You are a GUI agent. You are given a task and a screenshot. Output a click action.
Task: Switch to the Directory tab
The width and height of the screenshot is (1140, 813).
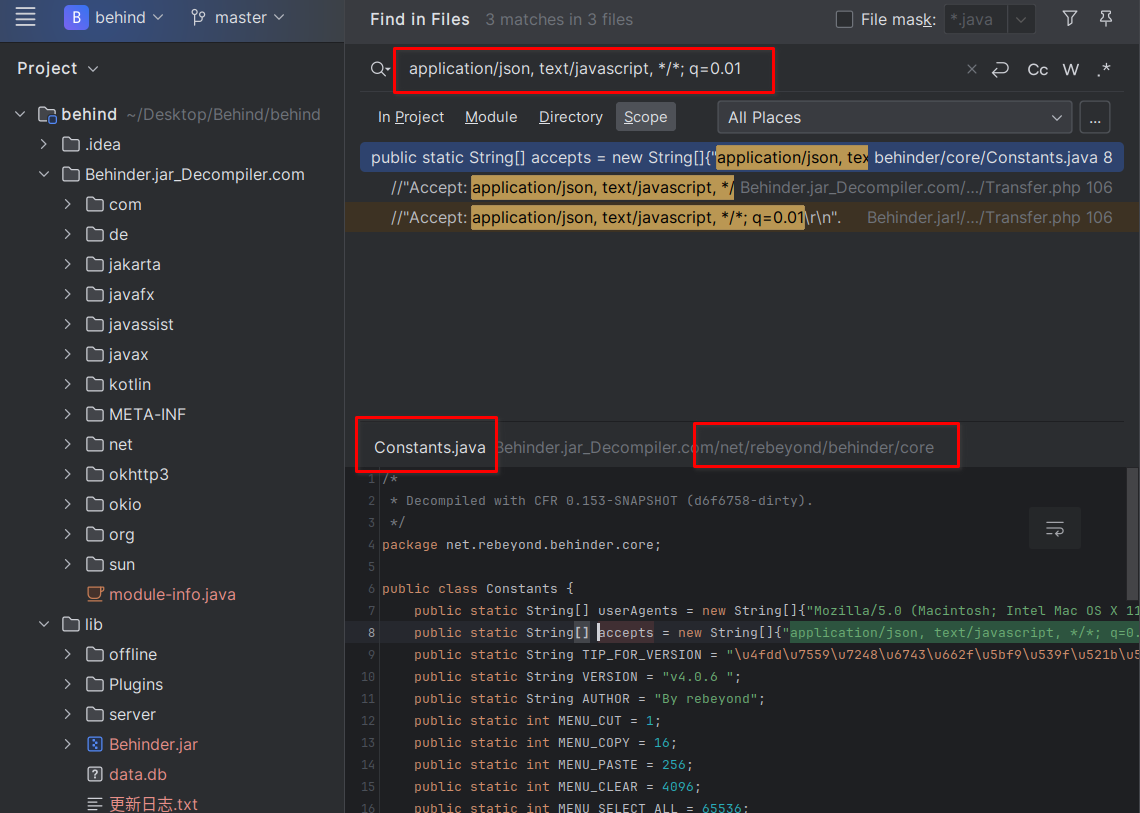pos(571,117)
